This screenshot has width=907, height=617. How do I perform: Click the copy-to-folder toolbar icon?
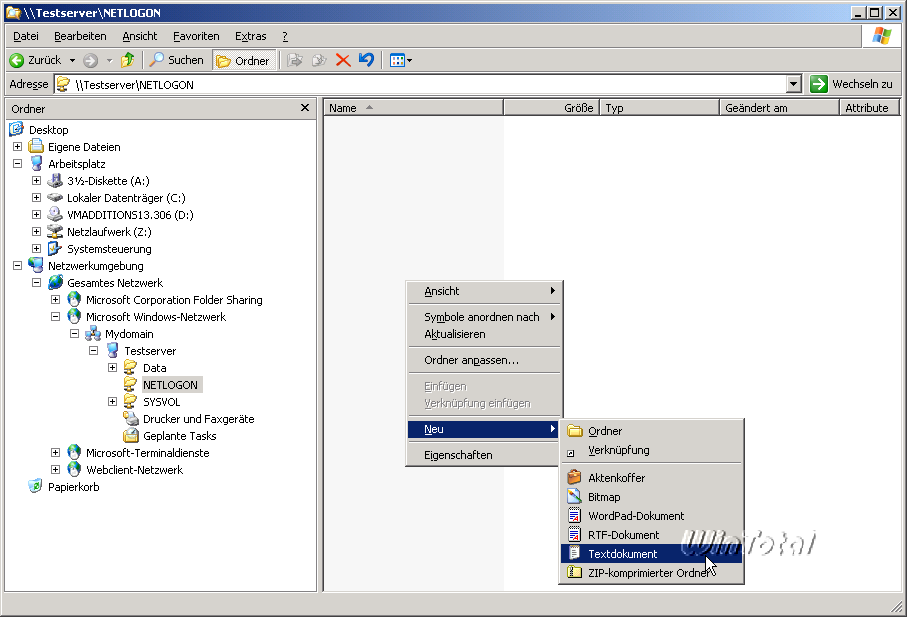[x=319, y=60]
